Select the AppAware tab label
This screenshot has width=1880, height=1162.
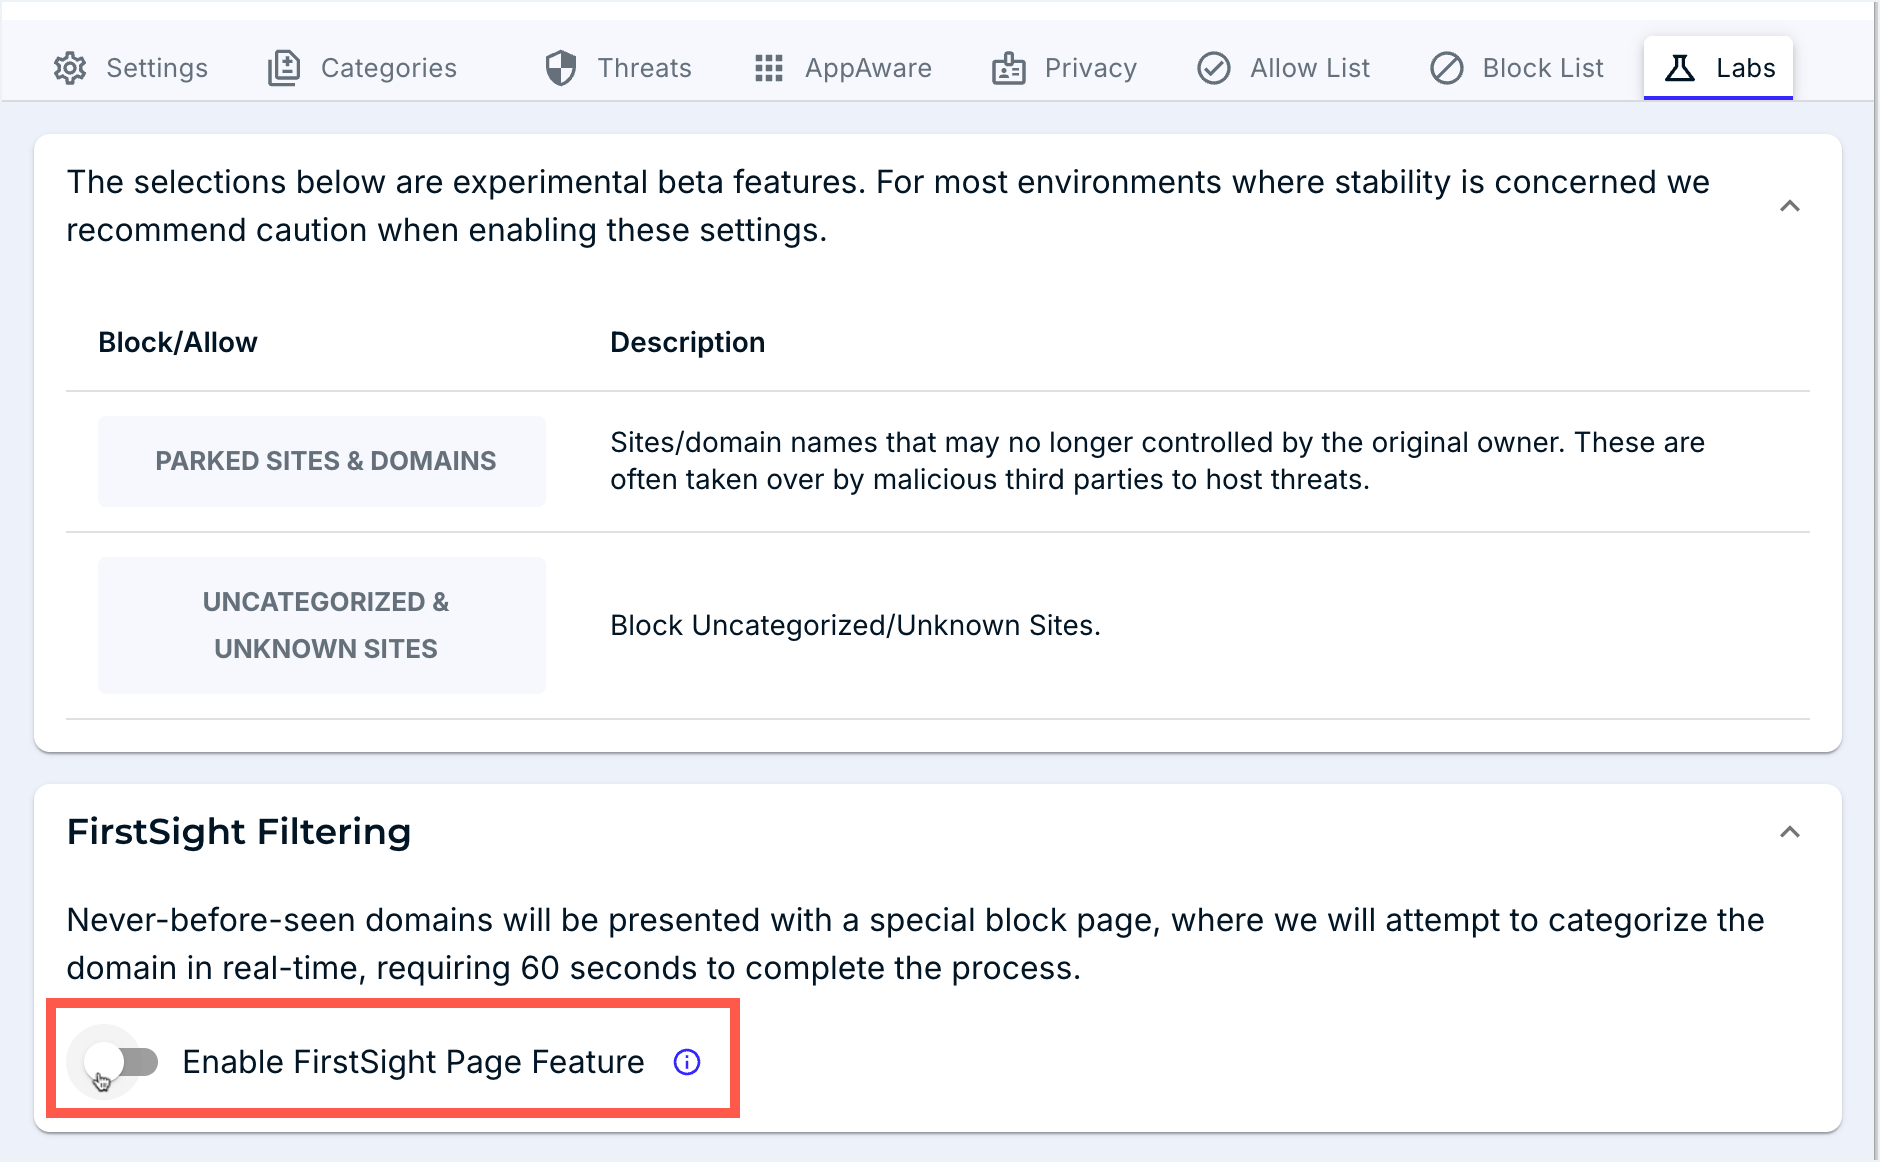click(x=868, y=68)
